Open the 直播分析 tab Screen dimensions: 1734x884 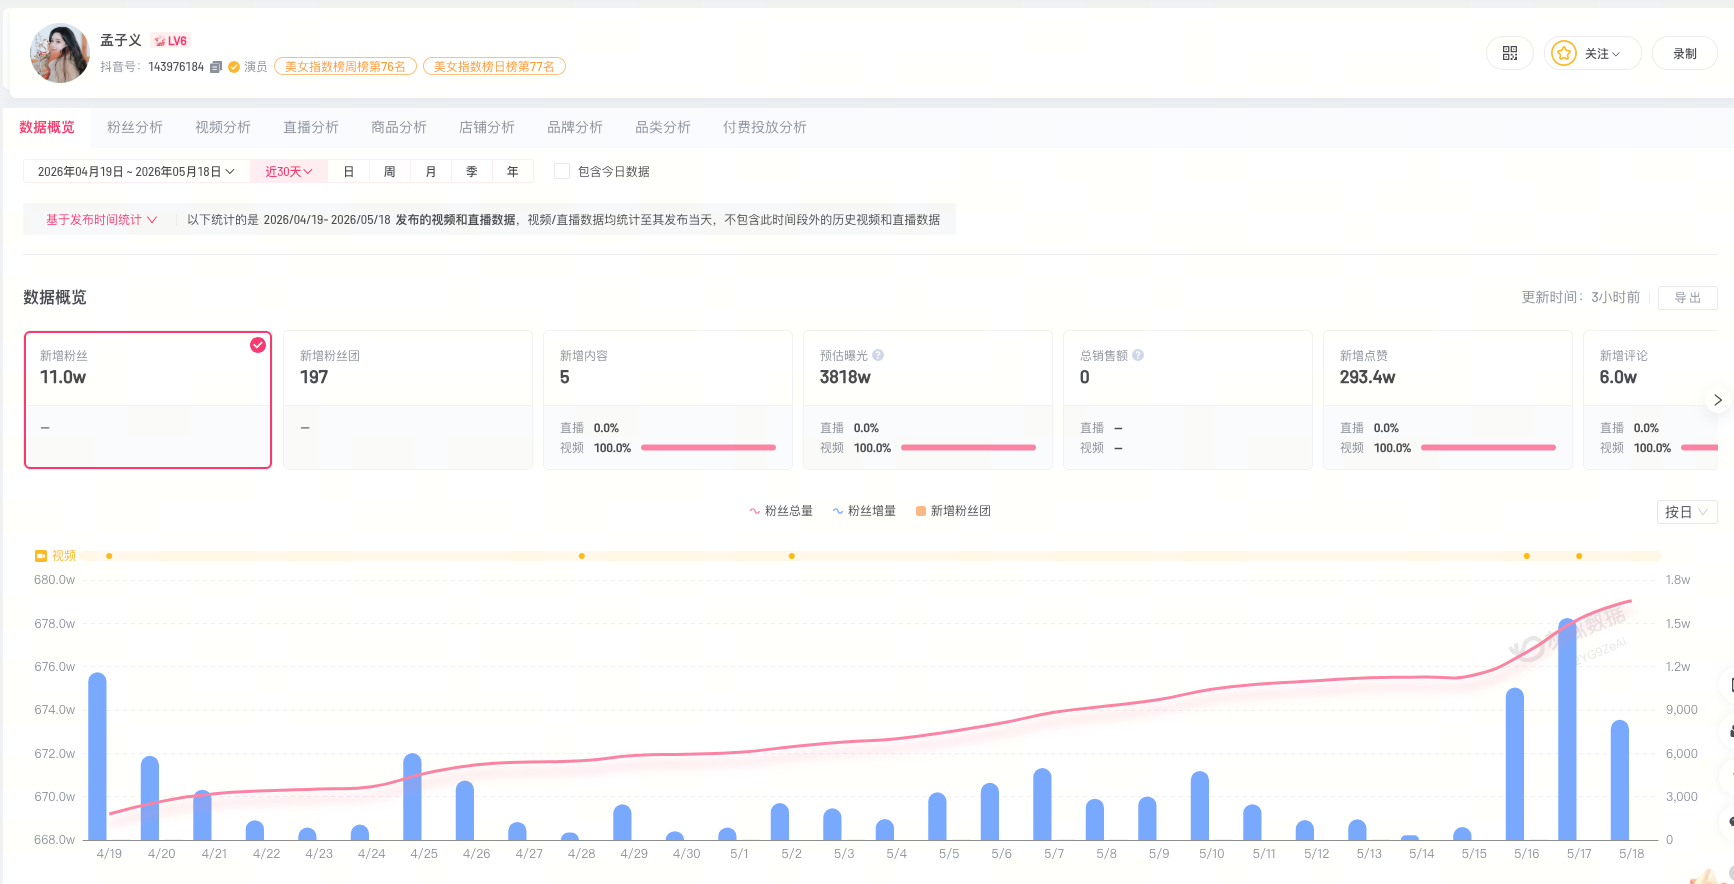pyautogui.click(x=311, y=127)
